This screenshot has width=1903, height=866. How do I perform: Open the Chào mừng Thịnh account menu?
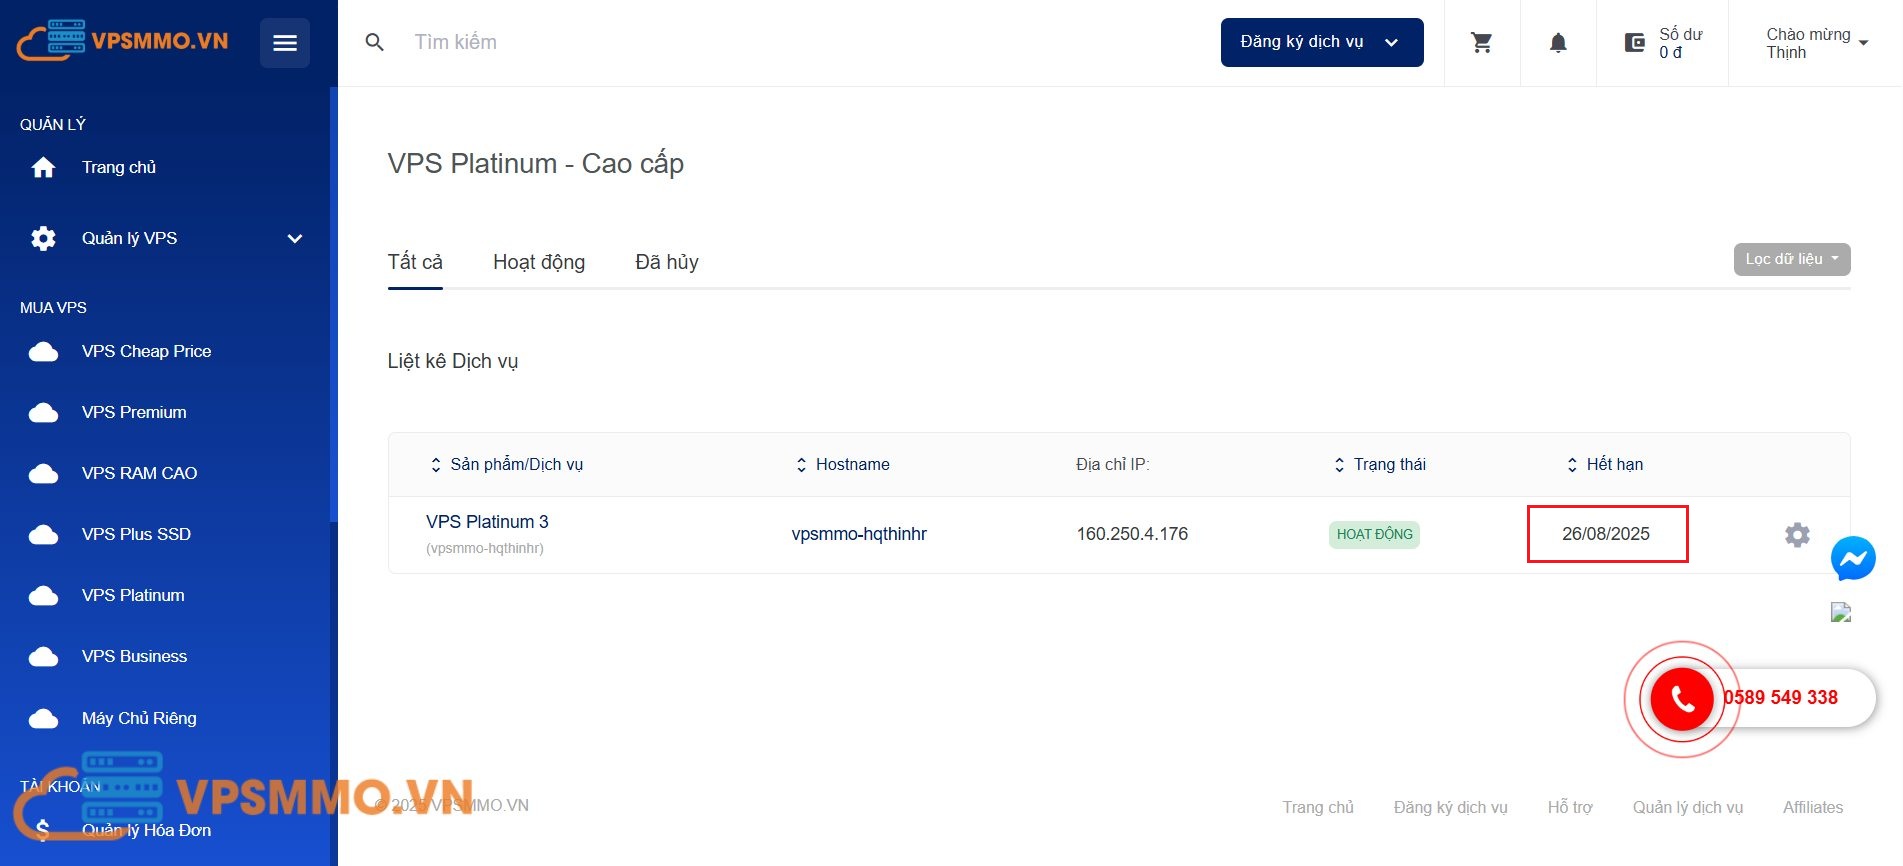click(x=1816, y=43)
